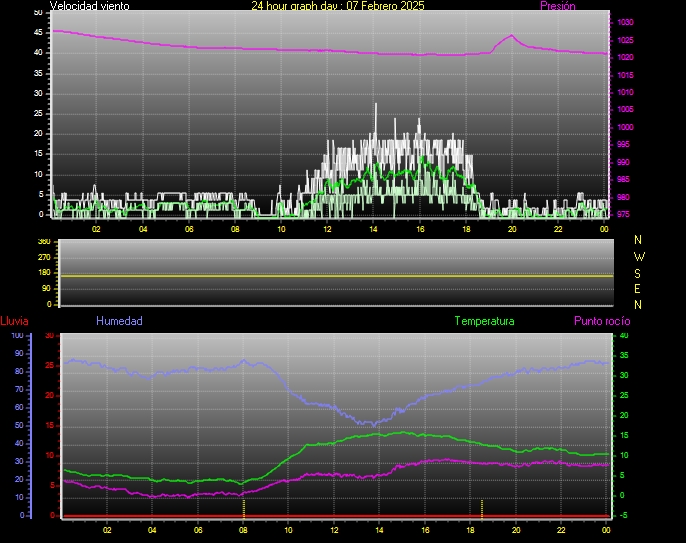The image size is (686, 543).
Task: Select the 'Presión' axis label
Action: [557, 6]
